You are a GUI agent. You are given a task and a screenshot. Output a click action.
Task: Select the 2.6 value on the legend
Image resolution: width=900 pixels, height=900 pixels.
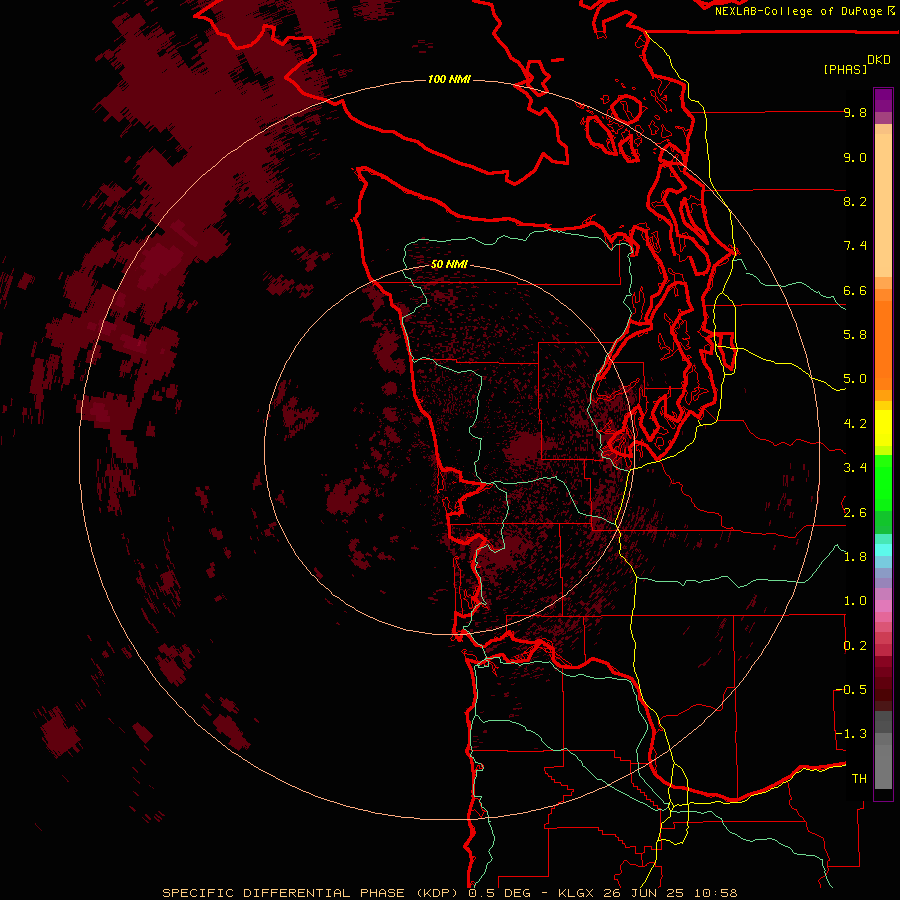[855, 513]
